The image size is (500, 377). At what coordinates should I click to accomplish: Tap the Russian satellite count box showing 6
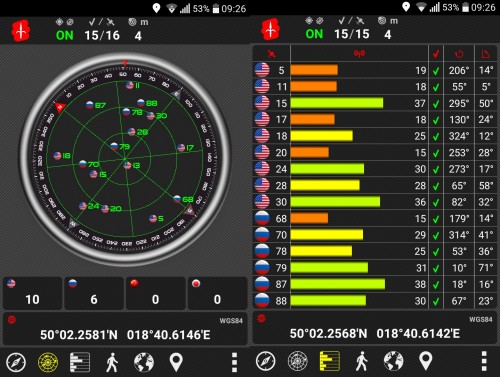pos(94,293)
